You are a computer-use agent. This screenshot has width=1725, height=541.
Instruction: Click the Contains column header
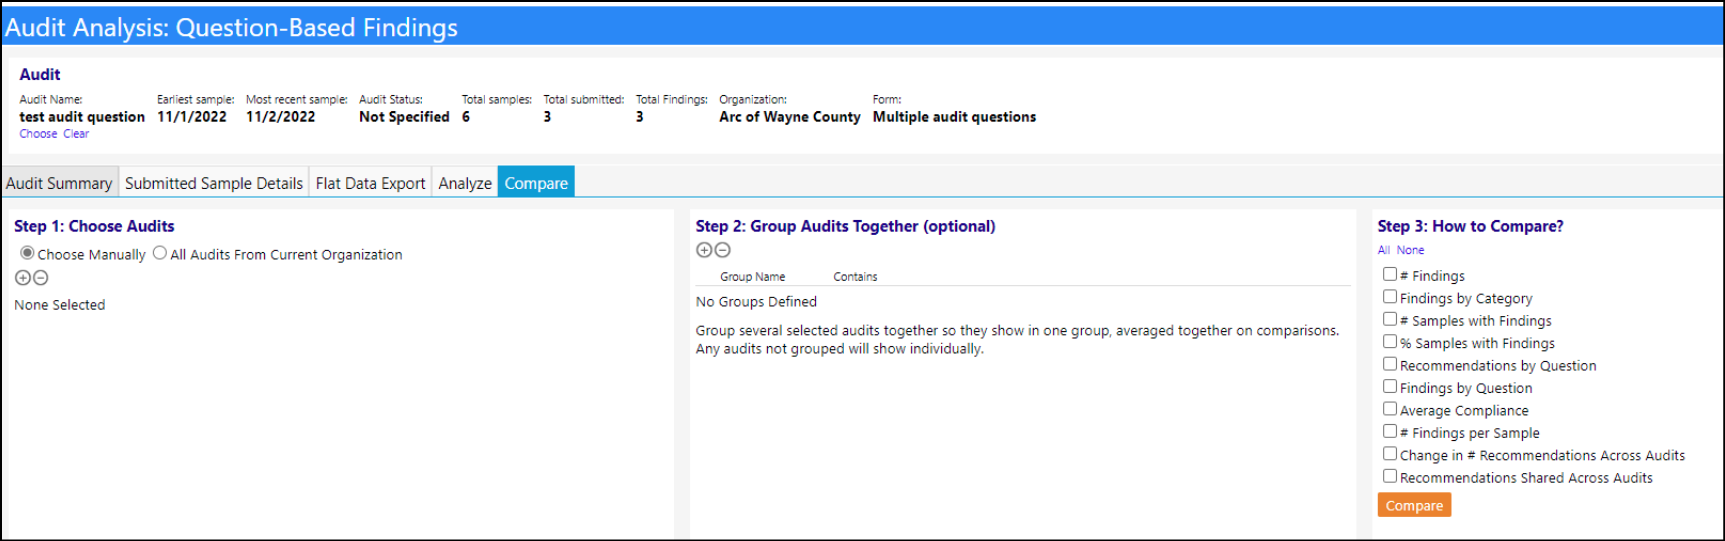point(855,277)
